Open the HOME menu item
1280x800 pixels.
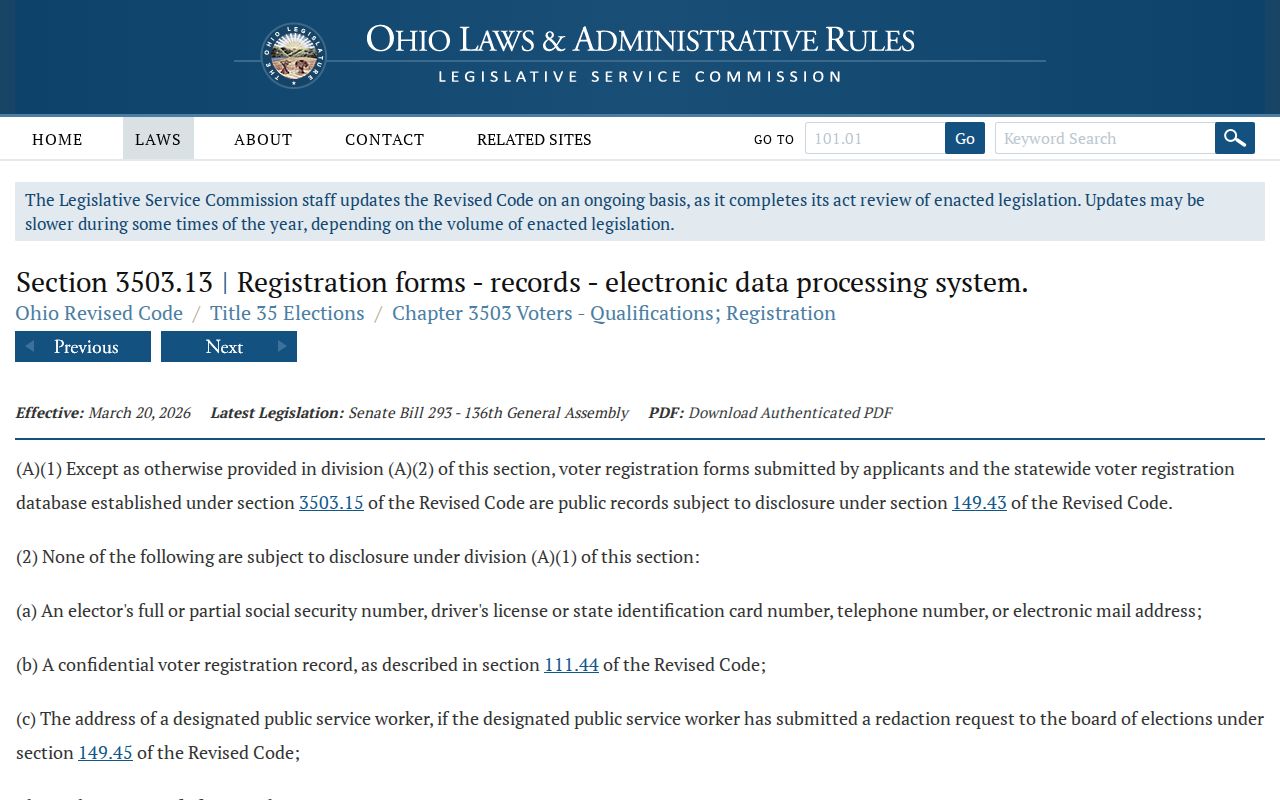point(57,139)
